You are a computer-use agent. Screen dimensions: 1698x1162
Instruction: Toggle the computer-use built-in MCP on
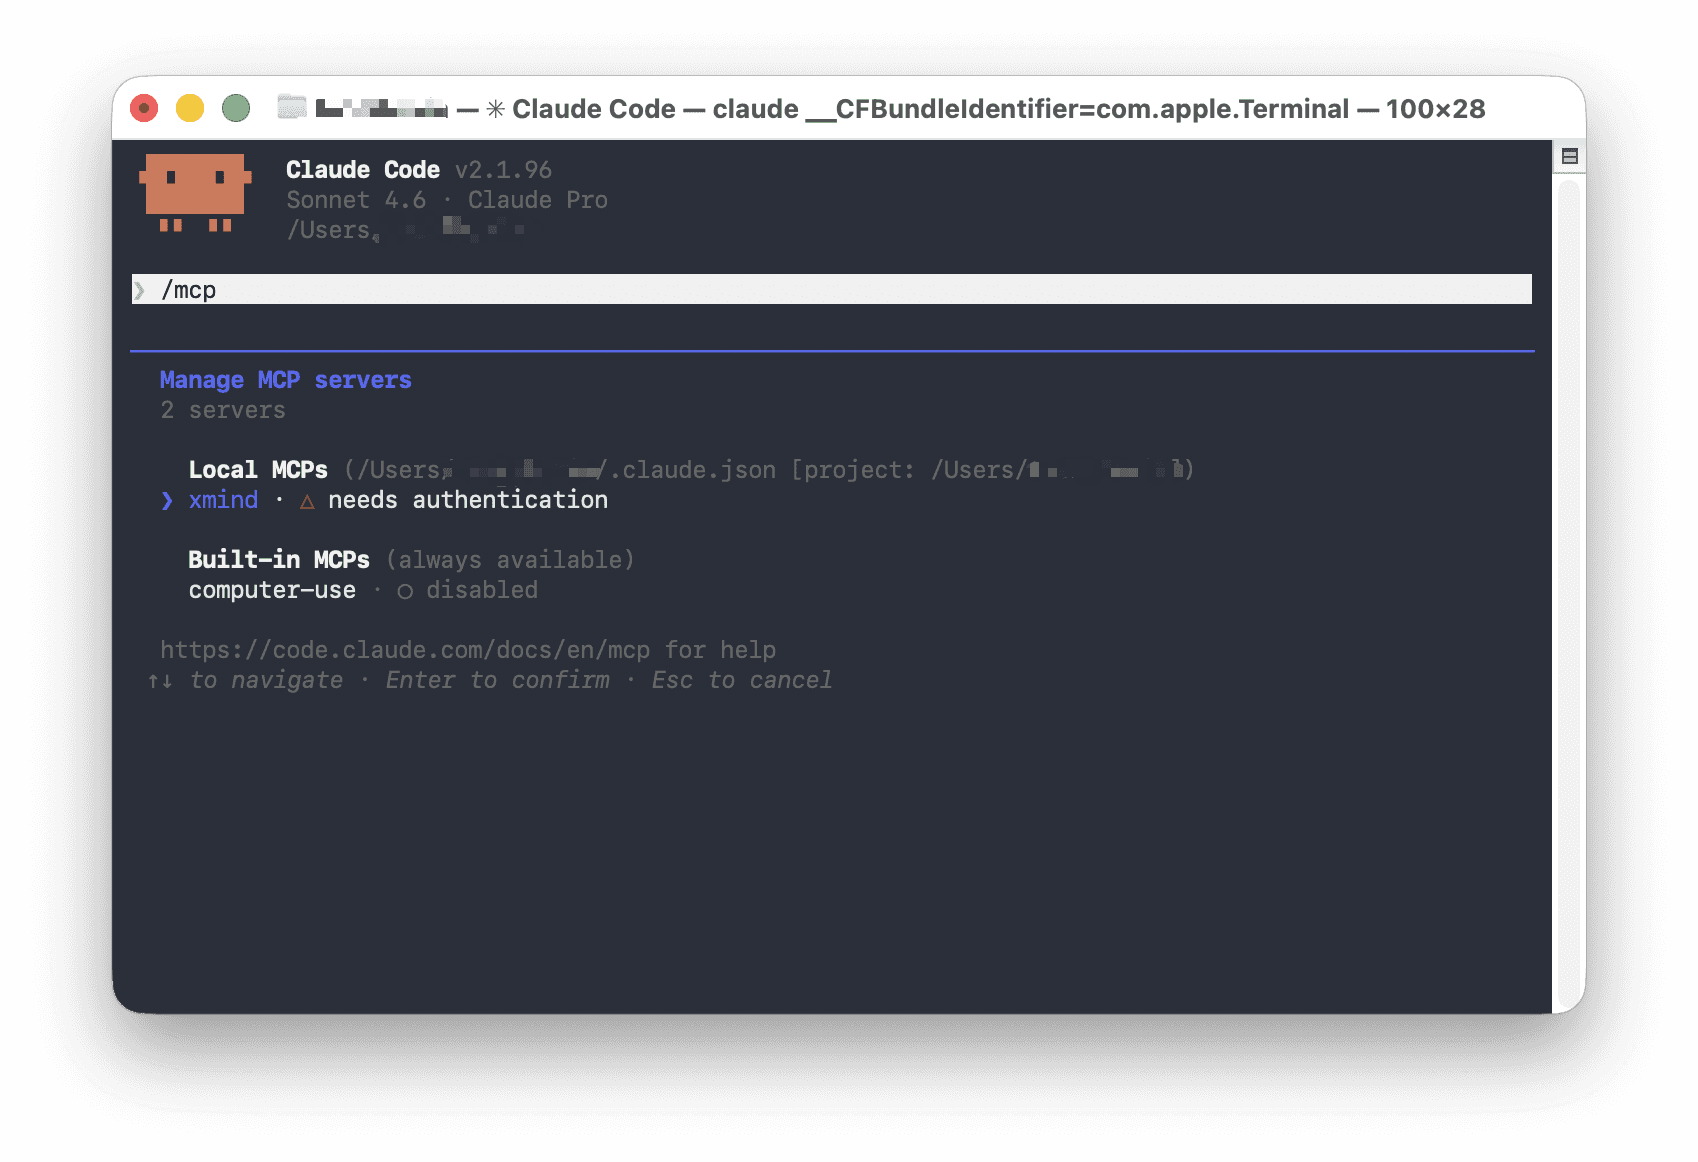272,590
